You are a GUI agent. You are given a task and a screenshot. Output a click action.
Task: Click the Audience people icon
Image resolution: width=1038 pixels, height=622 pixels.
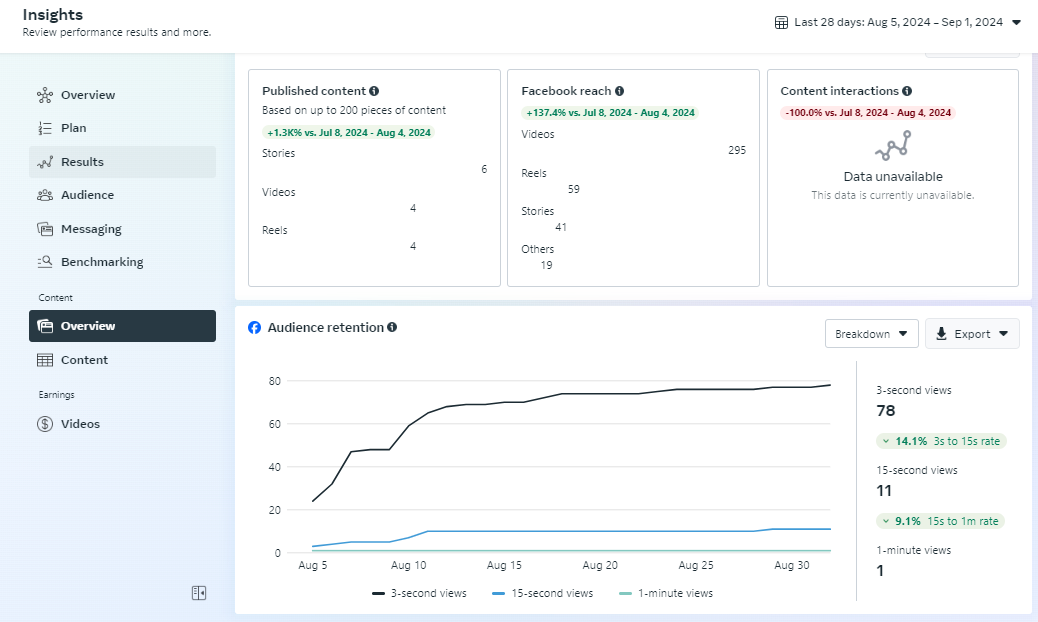click(x=45, y=195)
